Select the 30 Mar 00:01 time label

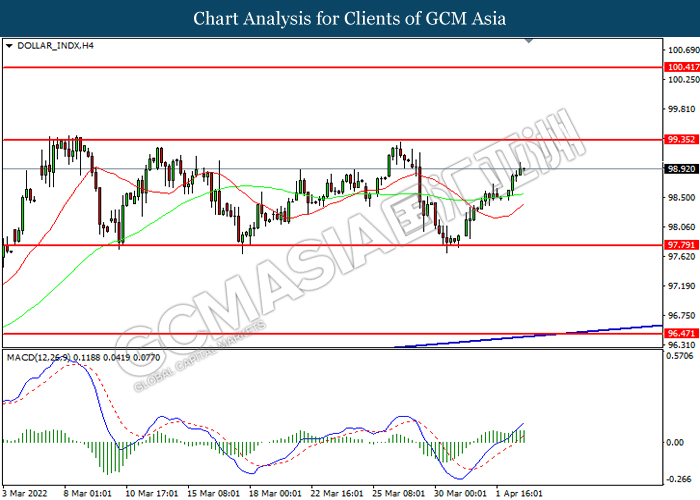[x=460, y=493]
